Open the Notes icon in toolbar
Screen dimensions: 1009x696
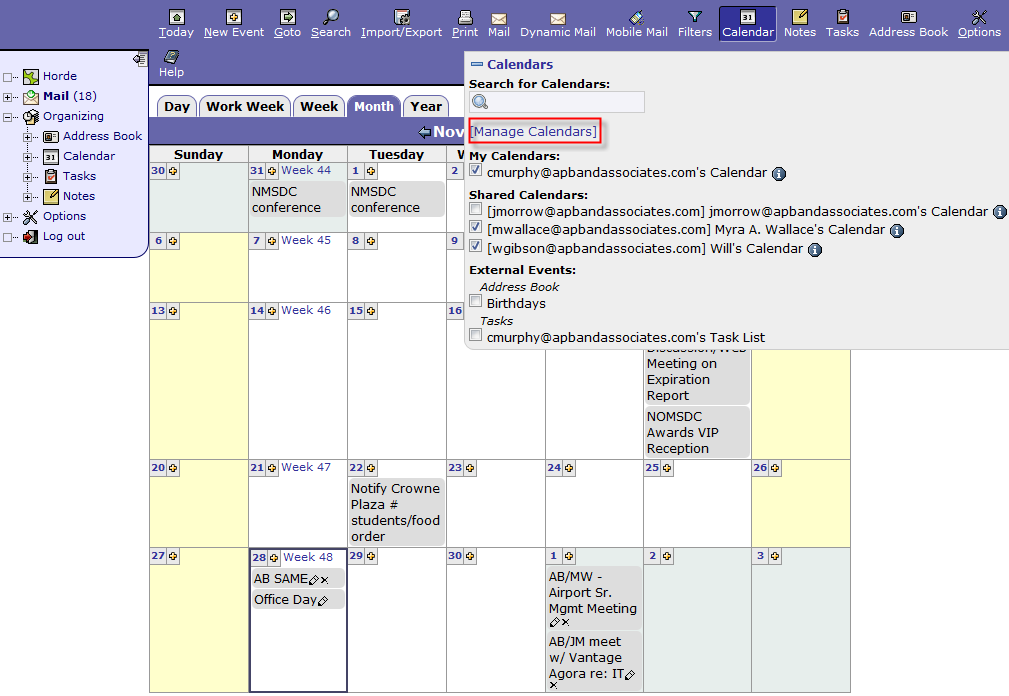pyautogui.click(x=800, y=18)
